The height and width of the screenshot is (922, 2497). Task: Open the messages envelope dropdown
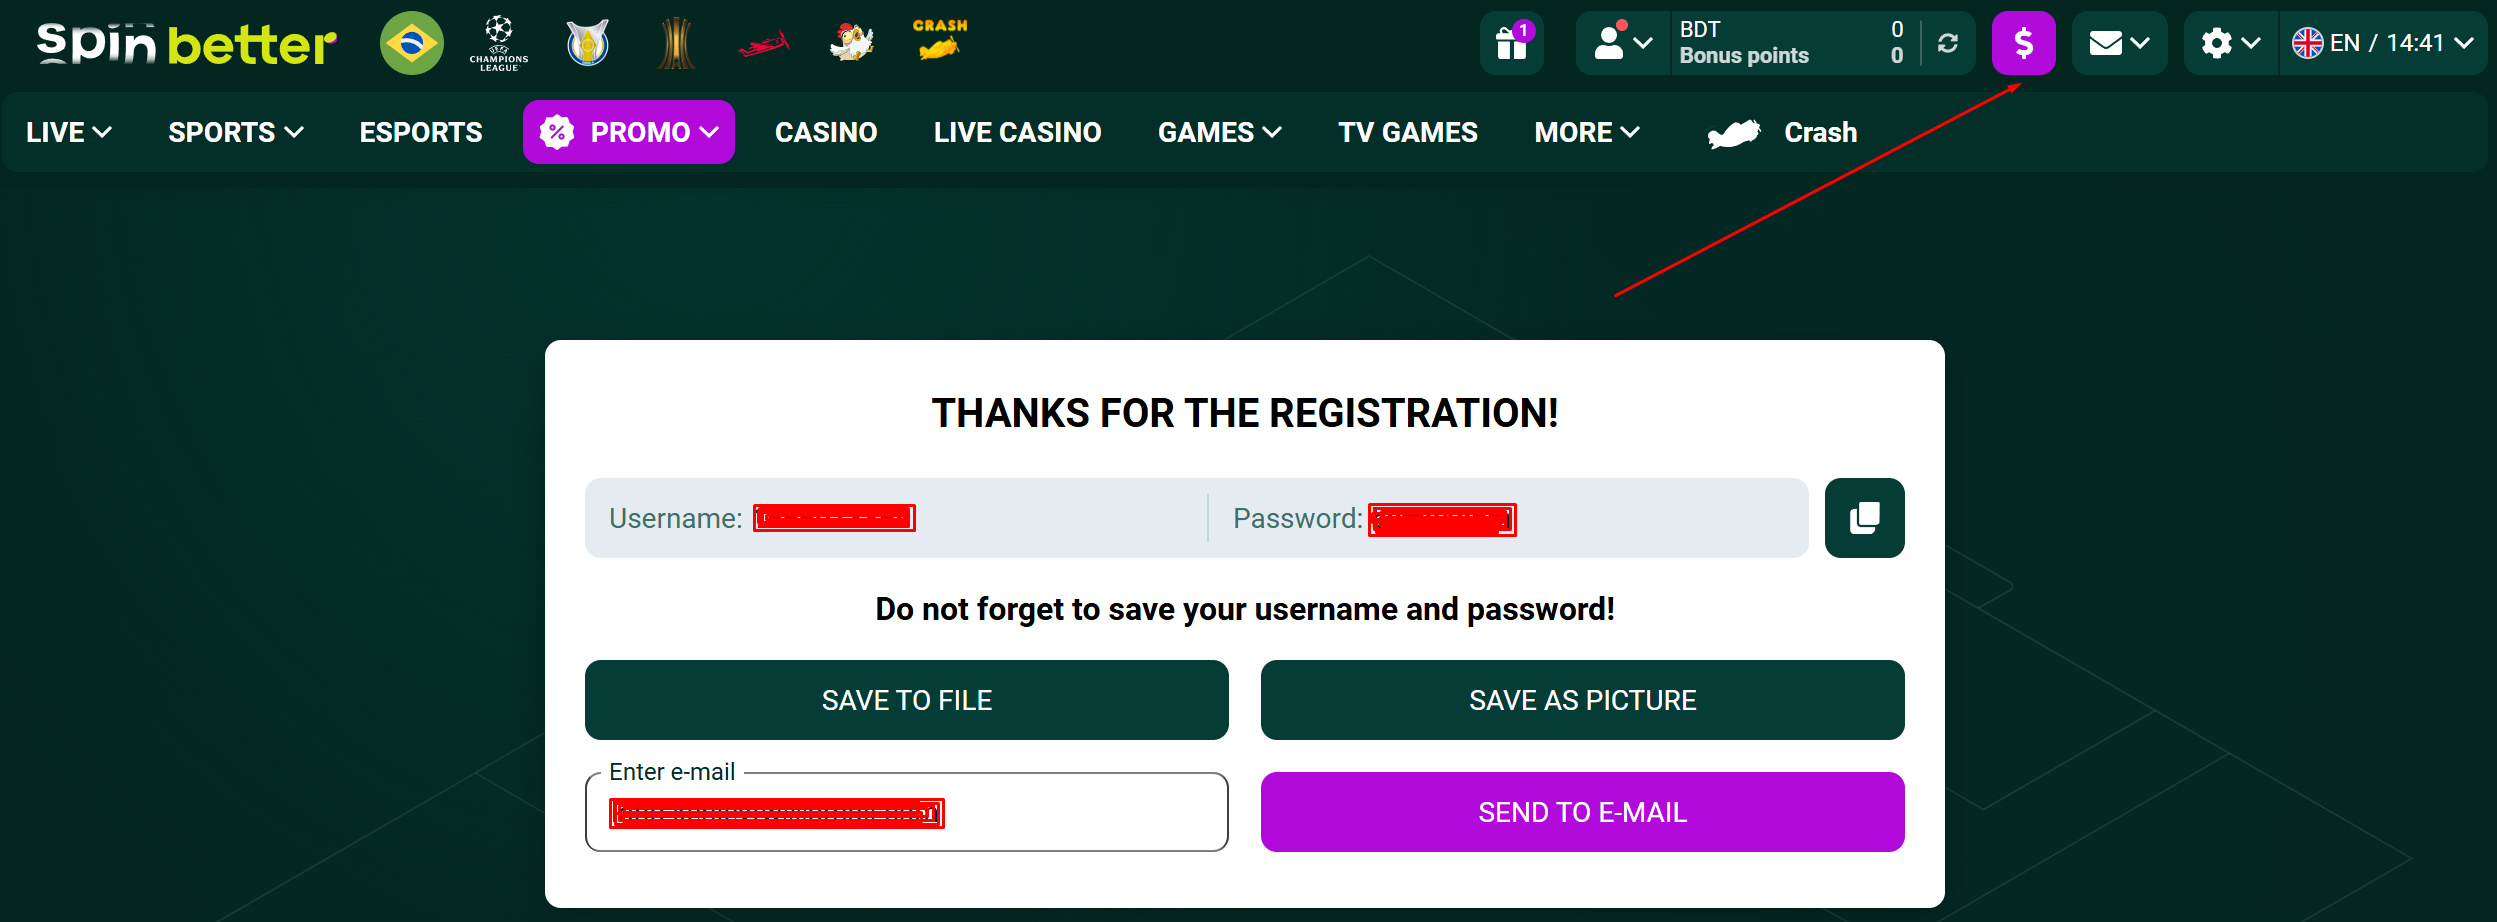coord(2118,43)
